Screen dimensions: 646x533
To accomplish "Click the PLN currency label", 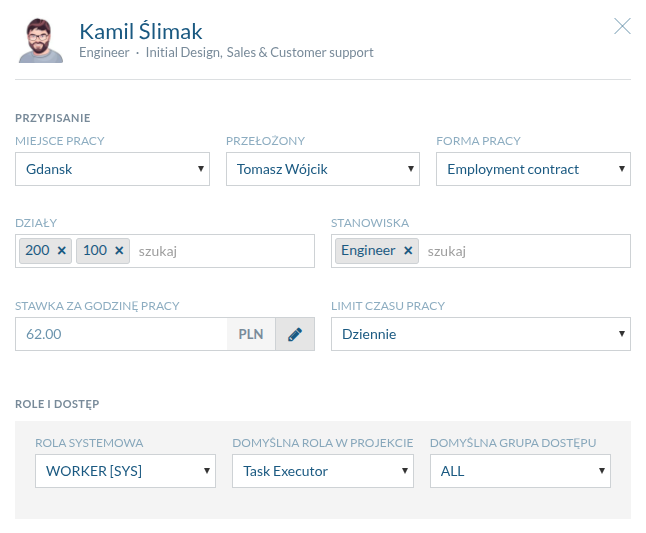I will point(251,334).
